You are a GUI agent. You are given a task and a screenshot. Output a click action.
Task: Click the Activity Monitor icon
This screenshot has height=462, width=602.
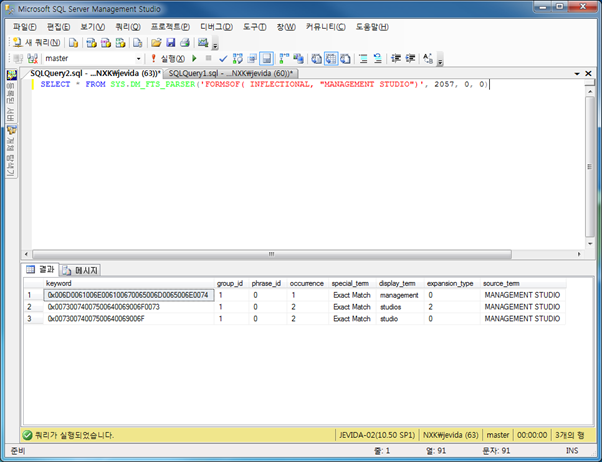point(203,43)
